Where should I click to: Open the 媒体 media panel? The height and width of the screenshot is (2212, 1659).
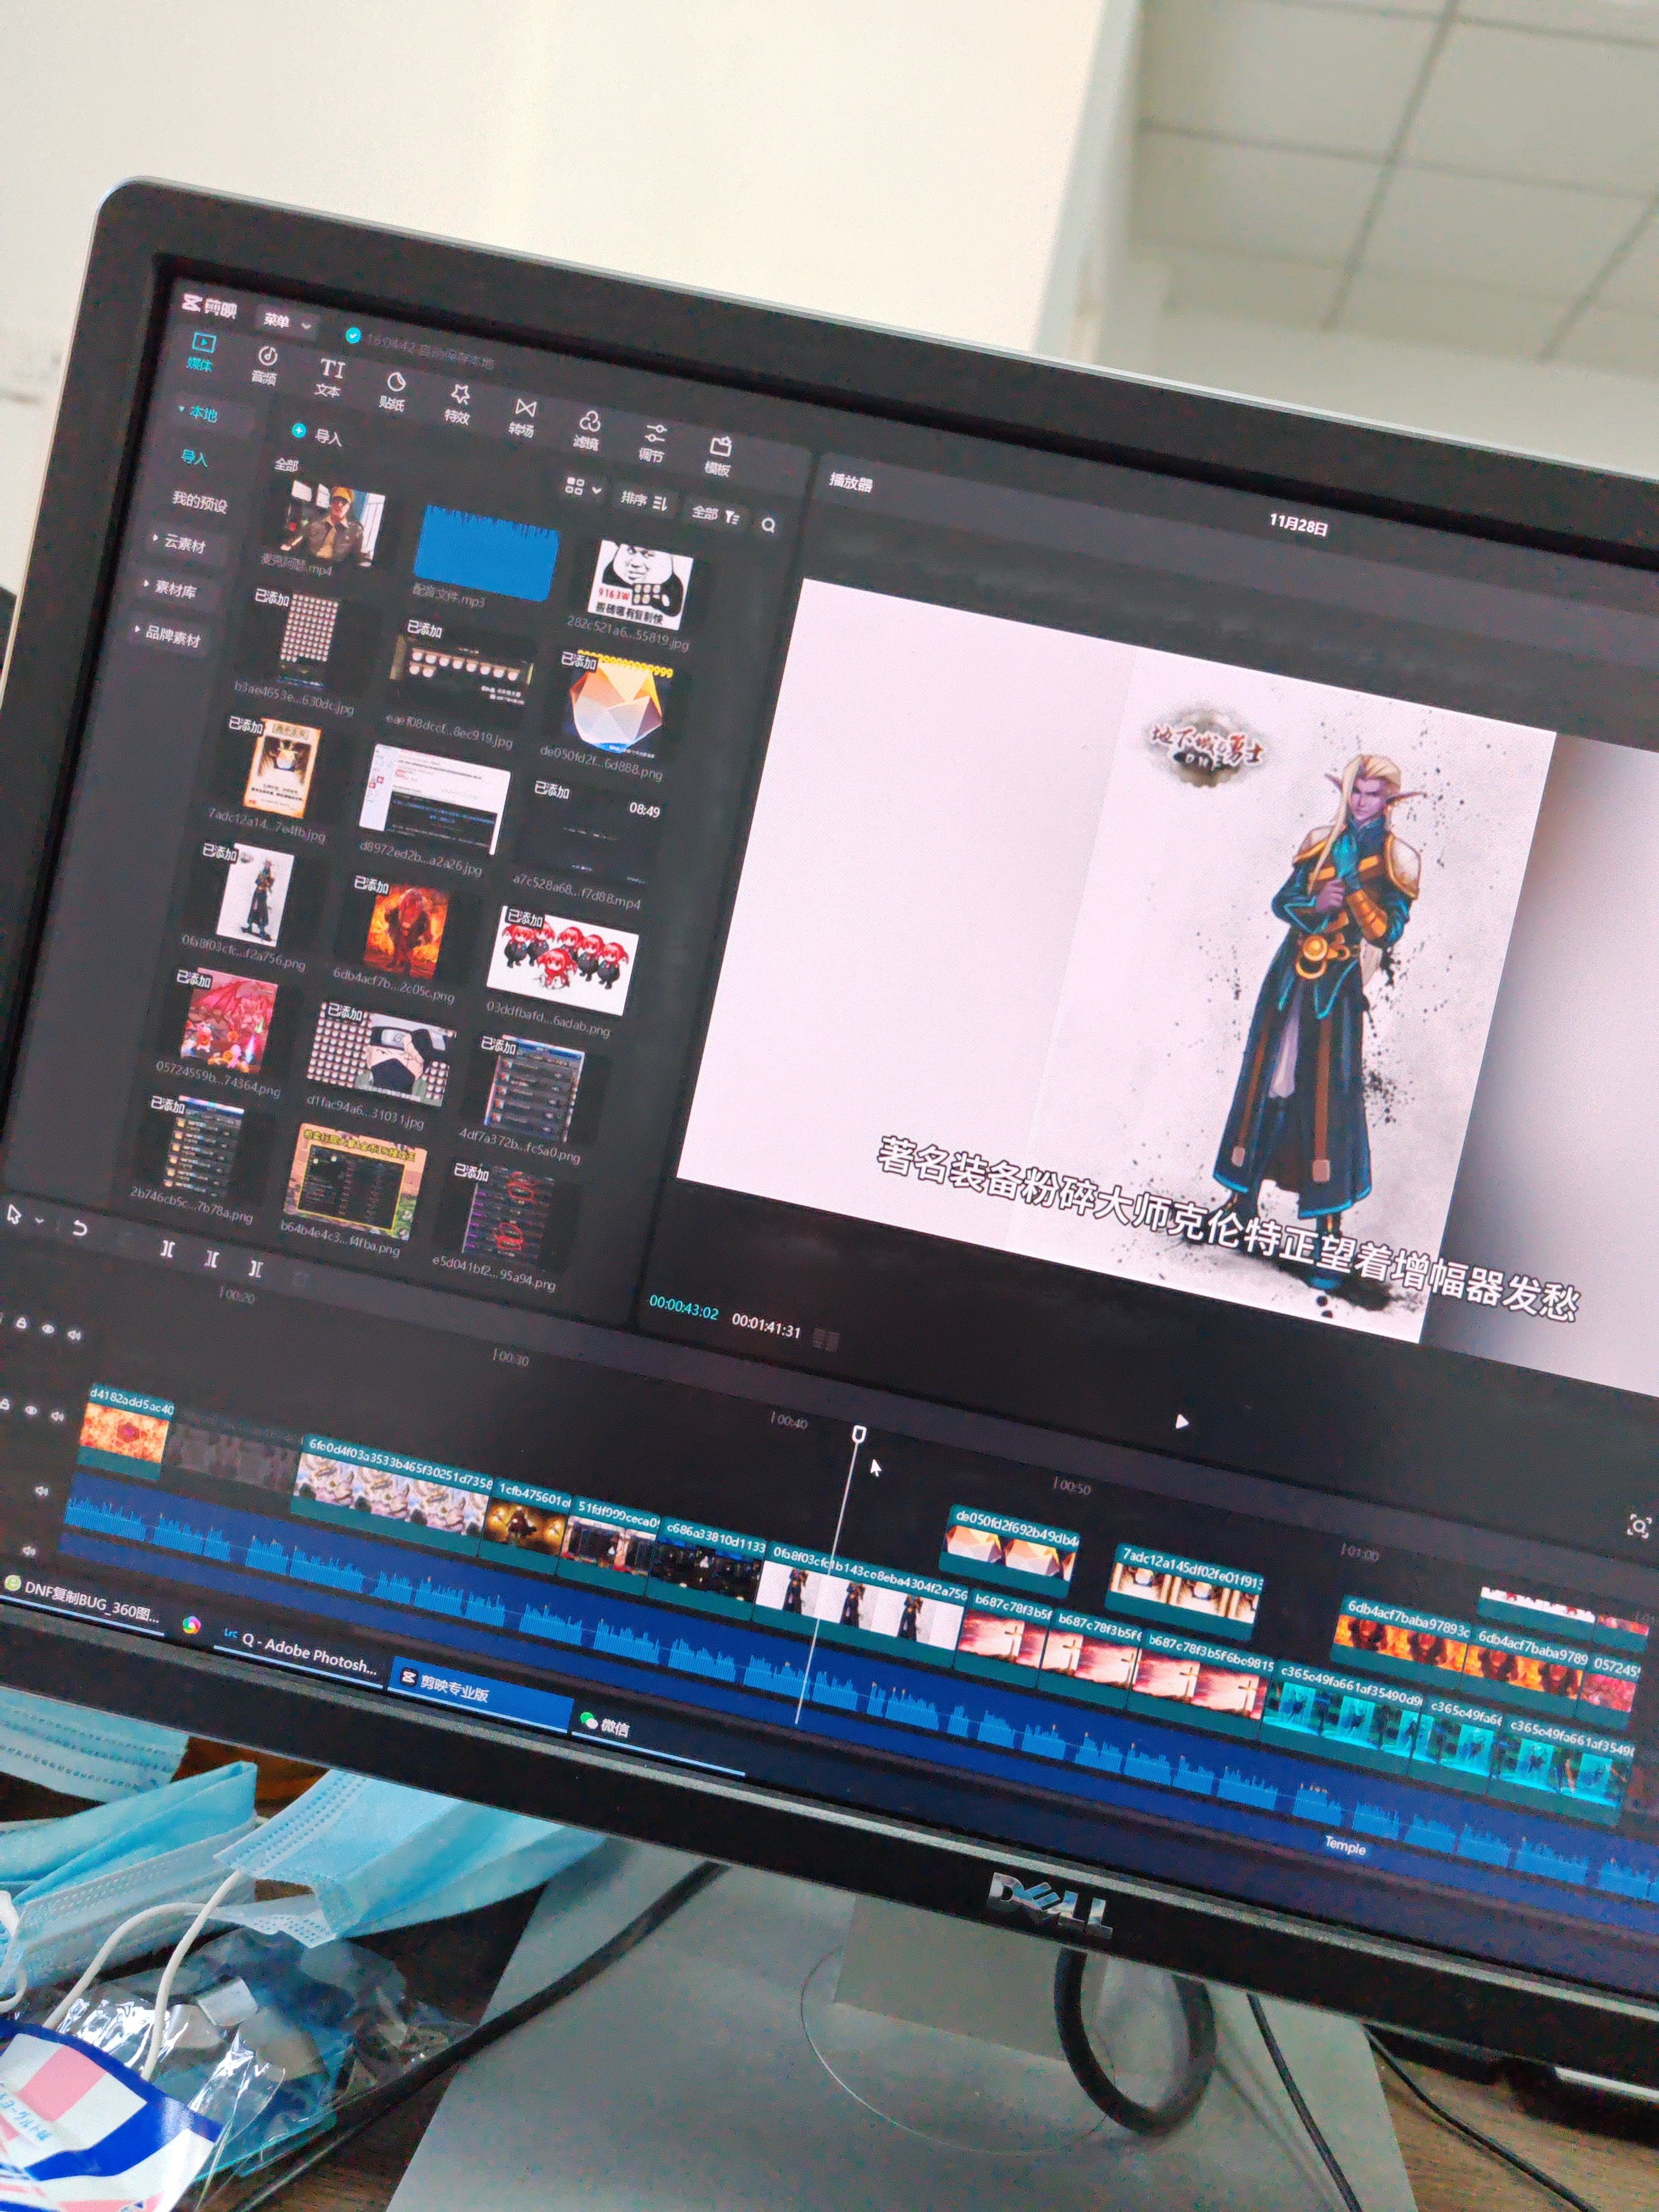click(201, 353)
